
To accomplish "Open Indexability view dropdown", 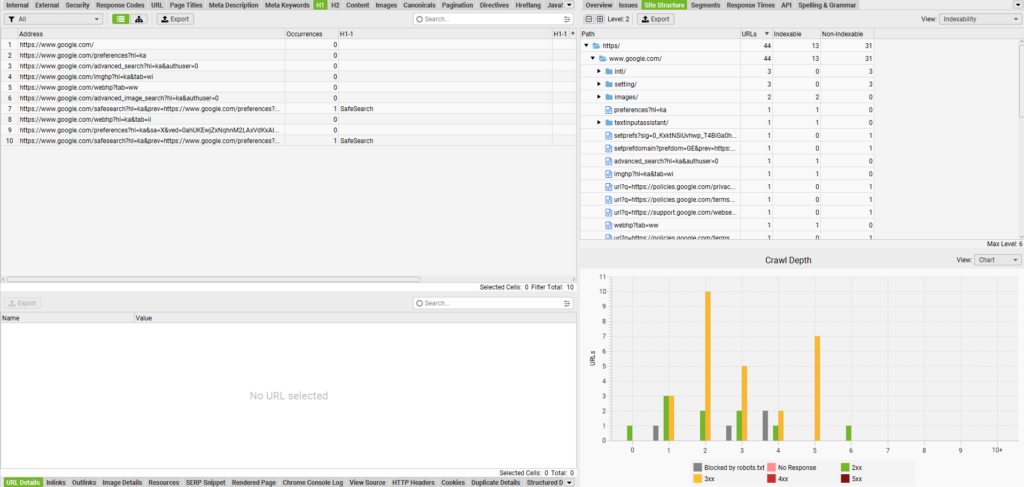I will (980, 20).
